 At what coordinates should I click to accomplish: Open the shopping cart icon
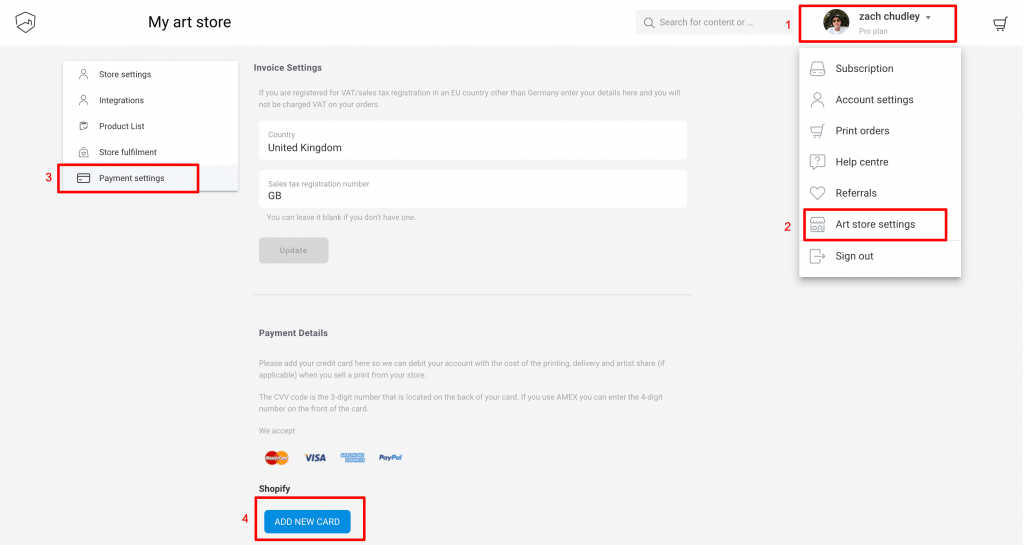tap(1000, 25)
